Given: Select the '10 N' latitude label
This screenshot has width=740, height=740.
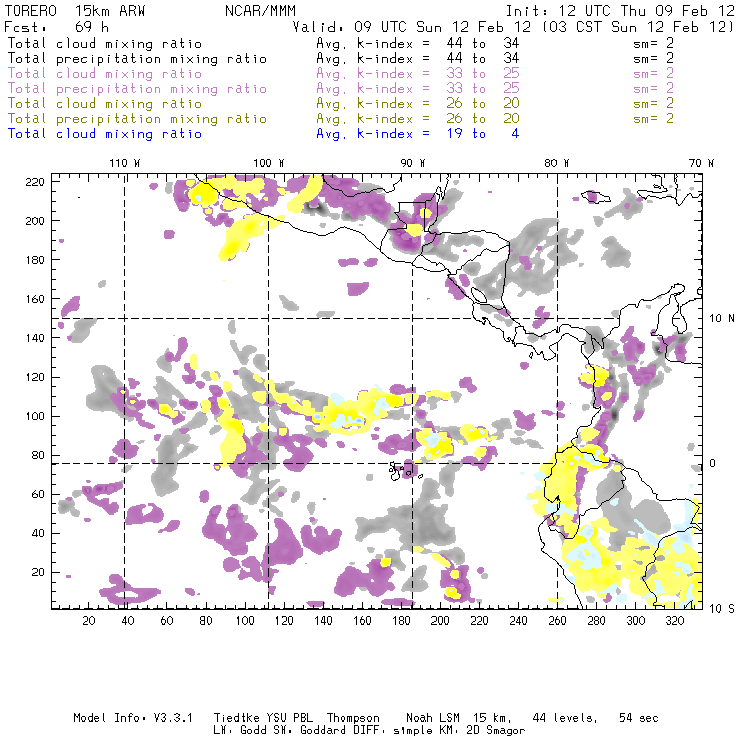Looking at the screenshot, I should (x=722, y=319).
